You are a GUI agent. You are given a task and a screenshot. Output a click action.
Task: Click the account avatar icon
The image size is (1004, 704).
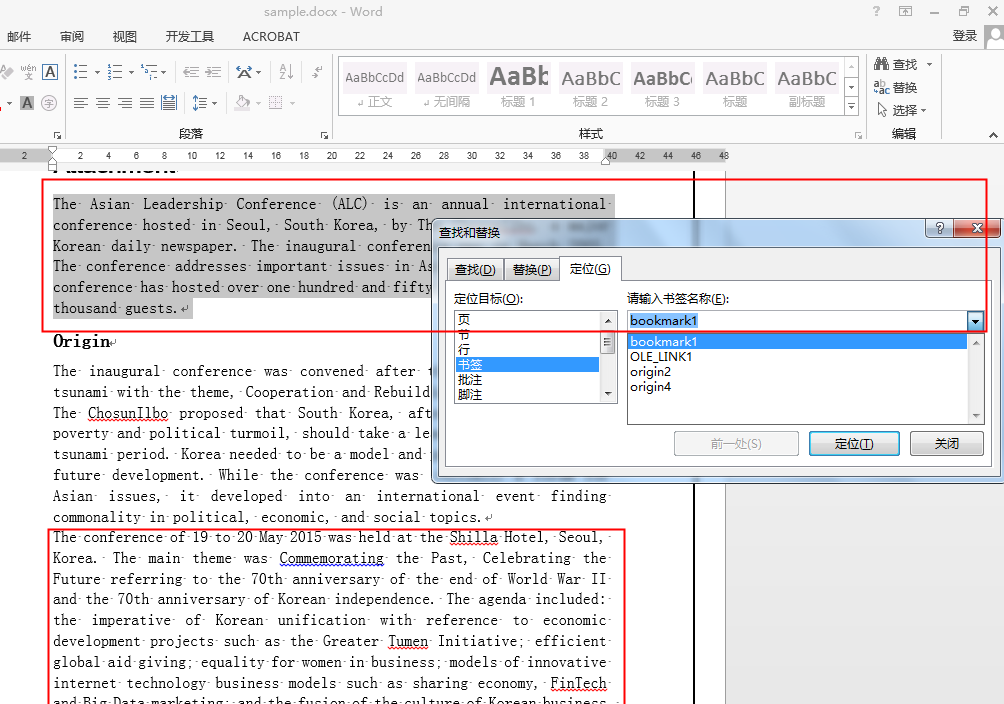[995, 35]
